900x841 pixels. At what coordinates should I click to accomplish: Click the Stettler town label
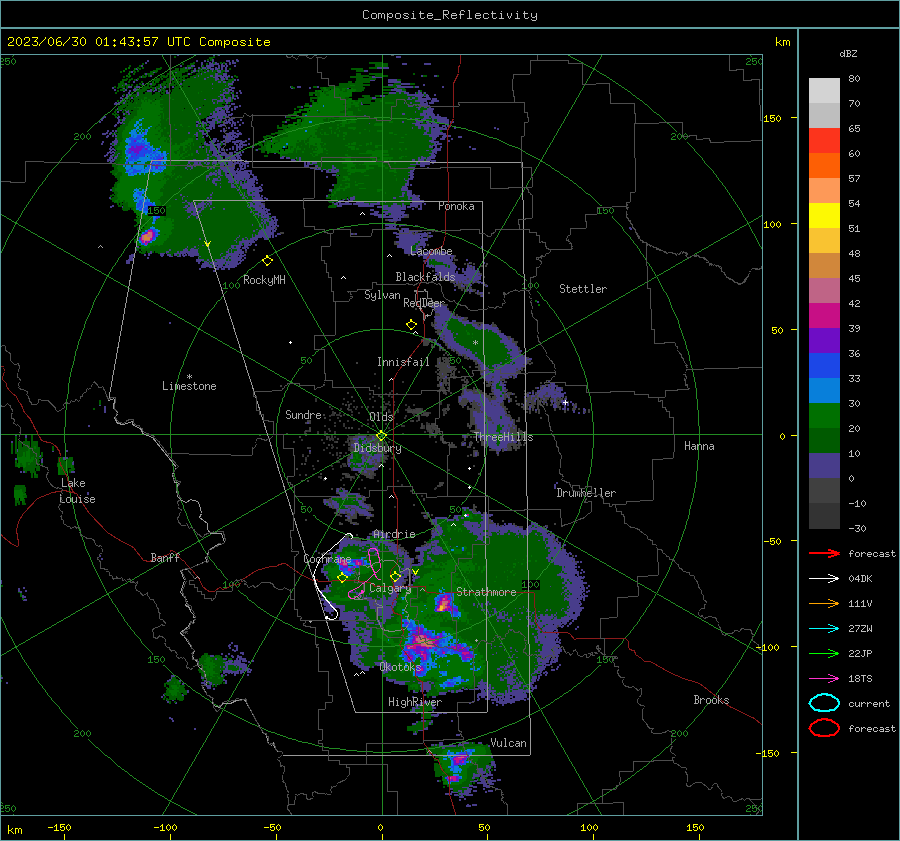pyautogui.click(x=583, y=289)
